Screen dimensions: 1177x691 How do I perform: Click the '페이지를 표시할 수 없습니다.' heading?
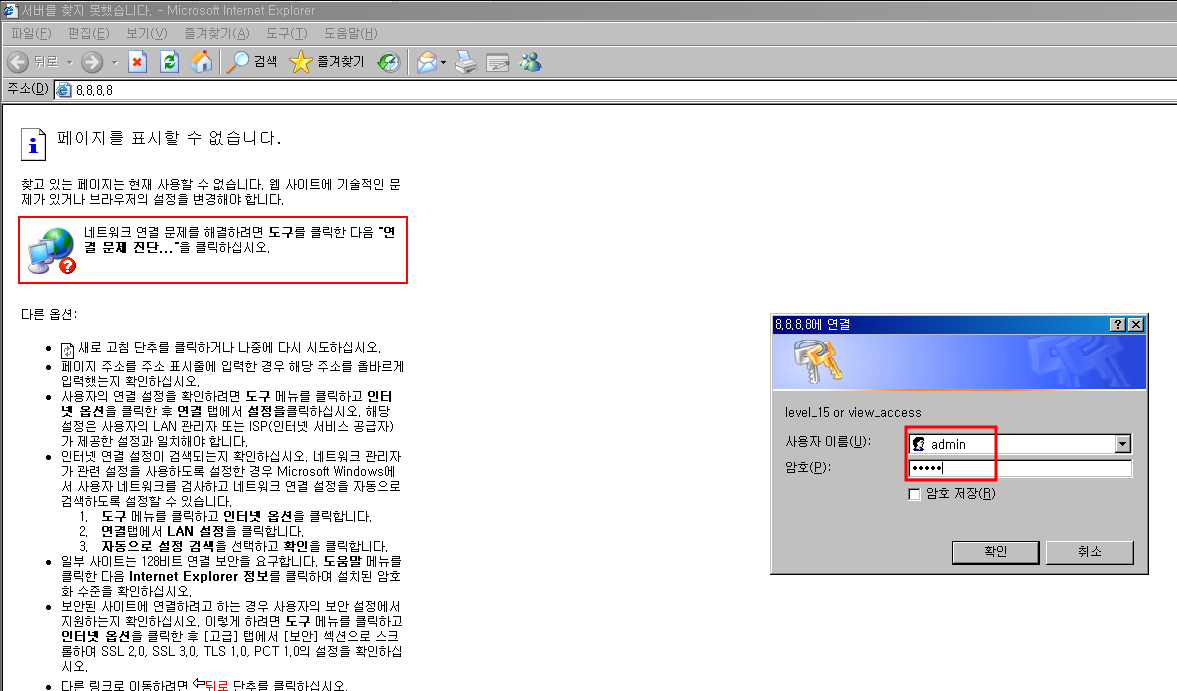click(169, 138)
